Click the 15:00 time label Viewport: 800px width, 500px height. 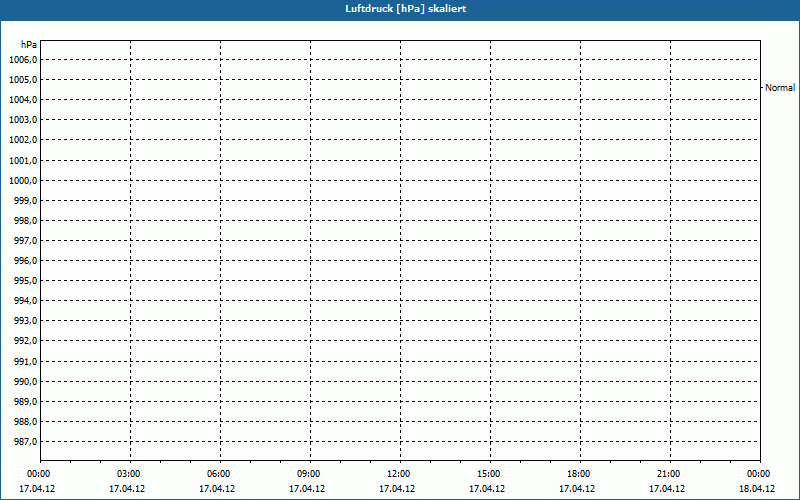click(488, 474)
